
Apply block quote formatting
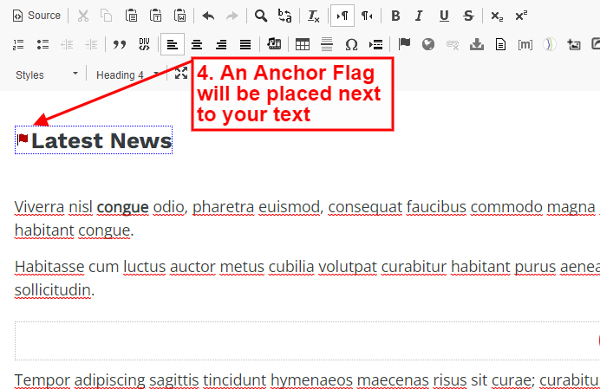pyautogui.click(x=119, y=45)
